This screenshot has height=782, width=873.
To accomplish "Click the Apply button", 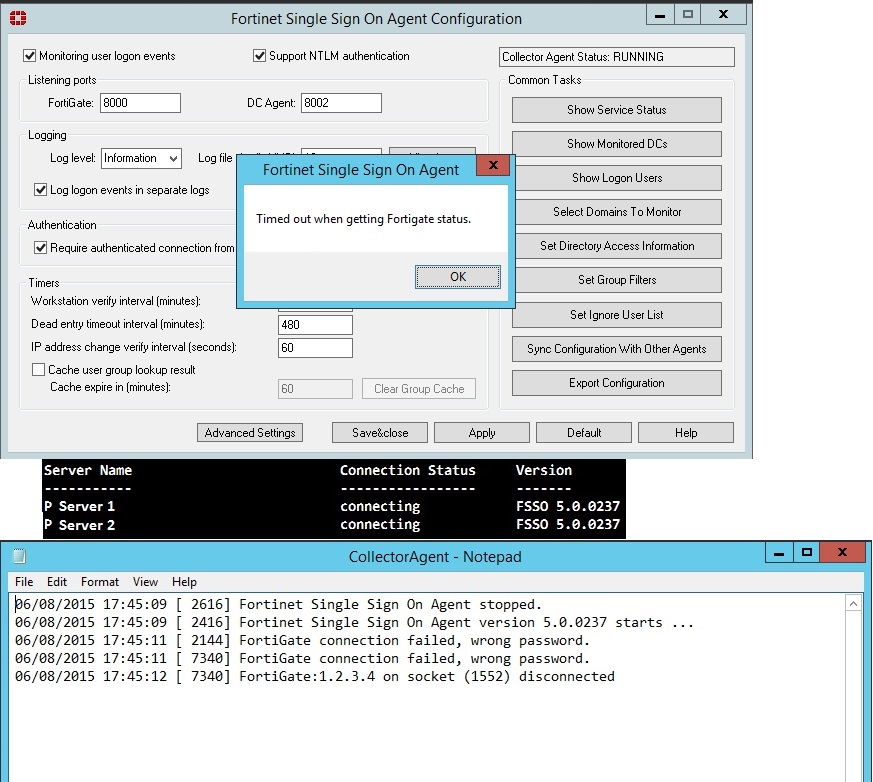I will pos(482,432).
